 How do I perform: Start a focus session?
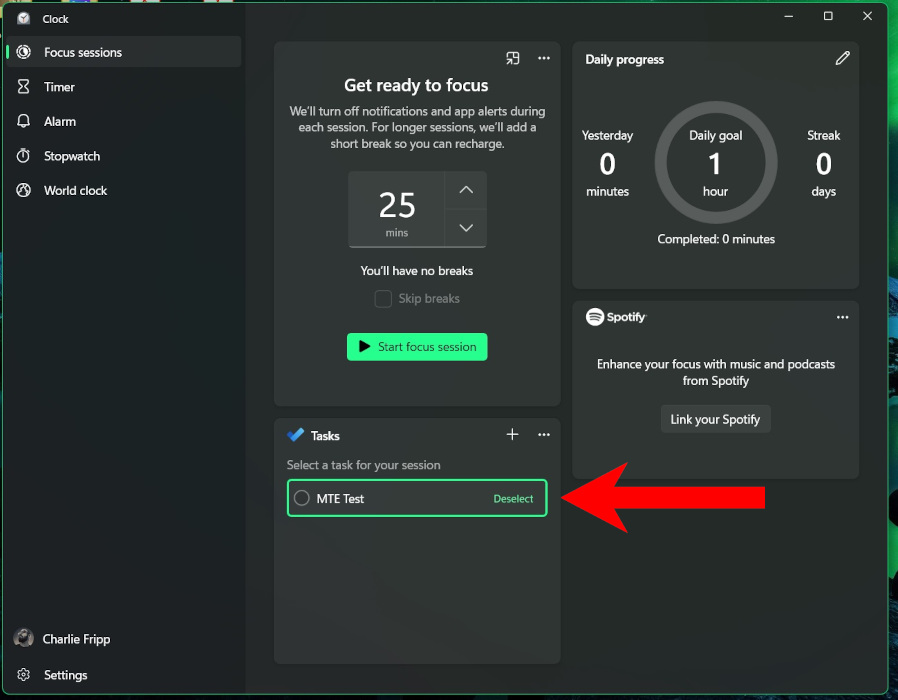coord(416,347)
